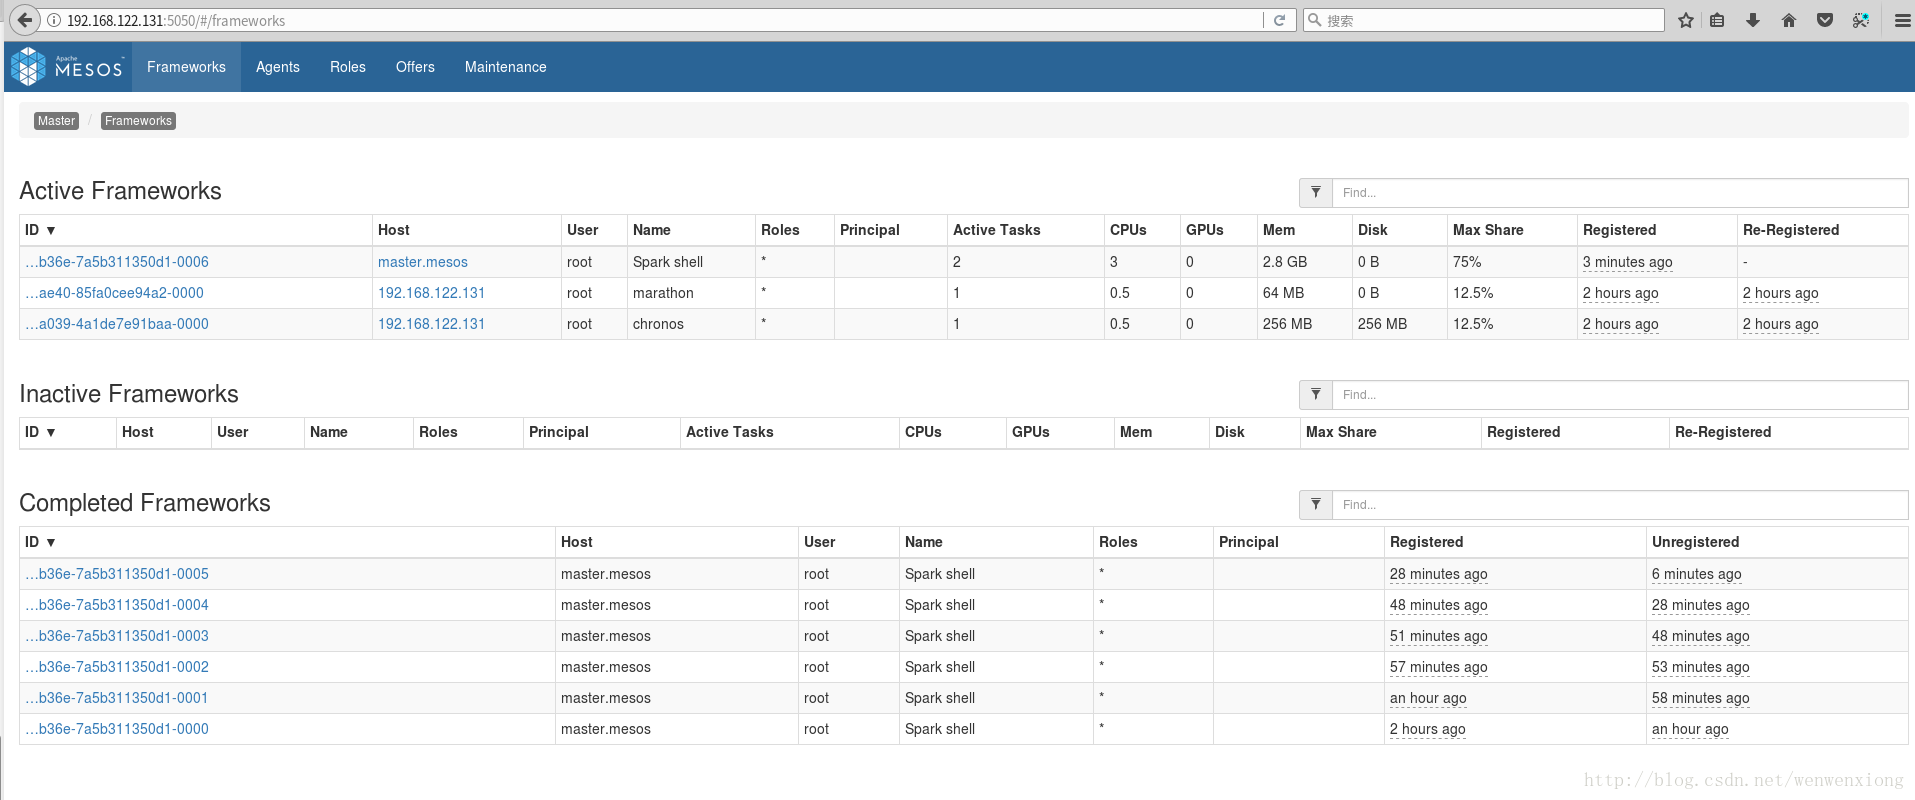Bookmark this page with the star icon
The width and height of the screenshot is (1915, 800).
(1686, 20)
